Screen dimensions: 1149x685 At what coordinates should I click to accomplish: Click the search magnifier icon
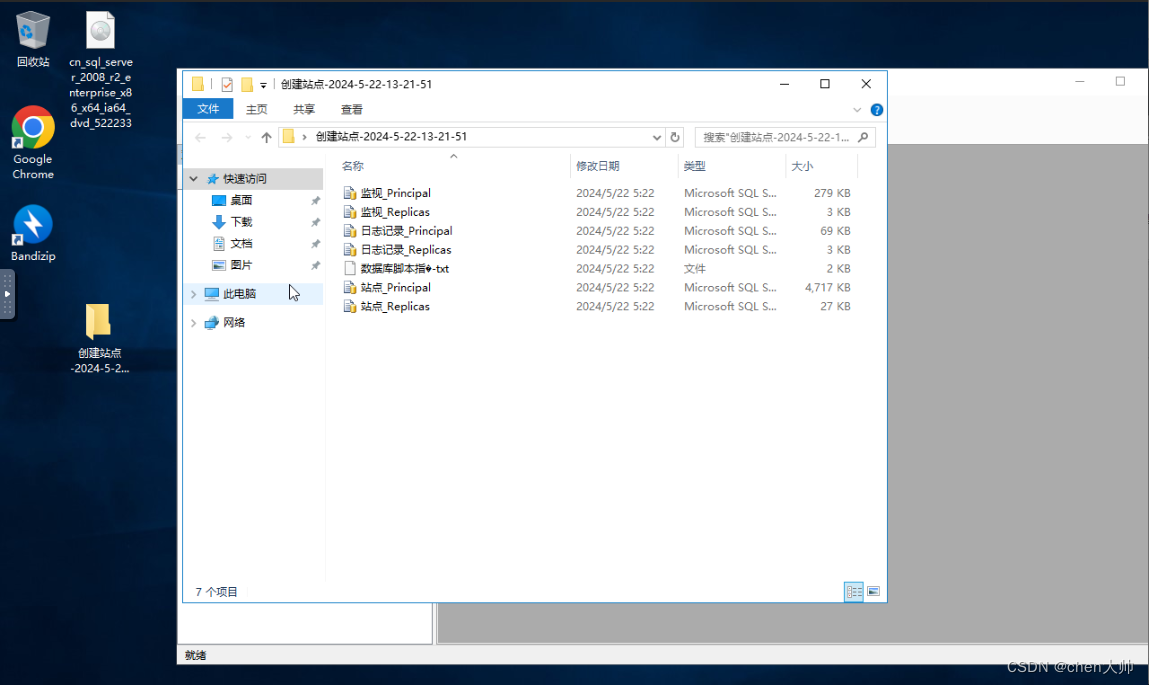(863, 137)
